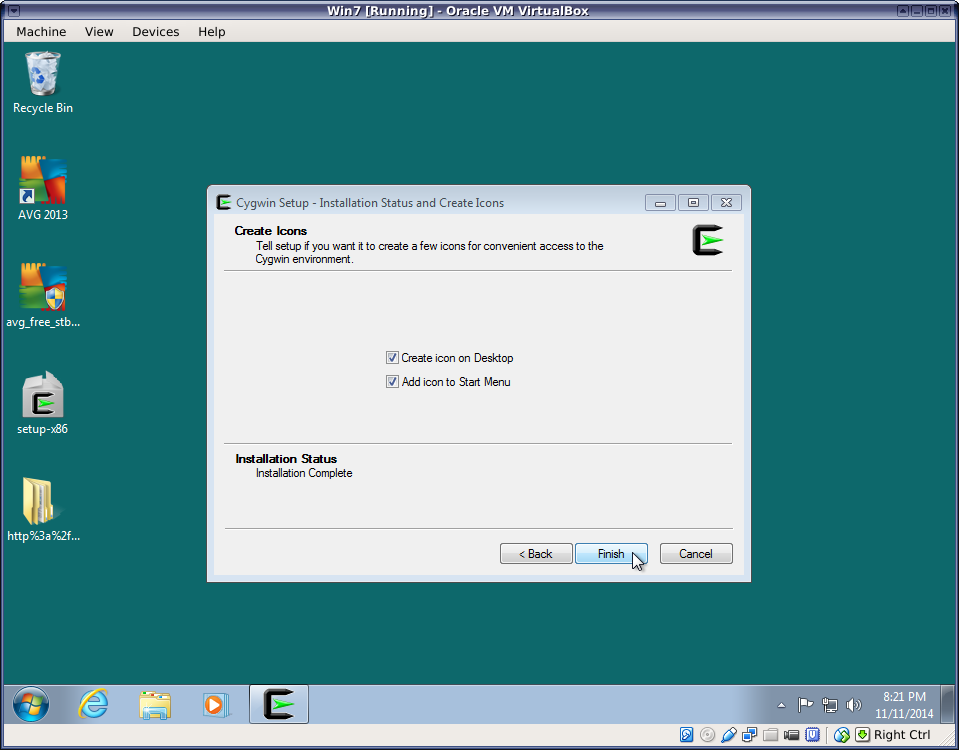Open the Recycle Bin desktop icon
This screenshot has height=750, width=959.
[43, 83]
